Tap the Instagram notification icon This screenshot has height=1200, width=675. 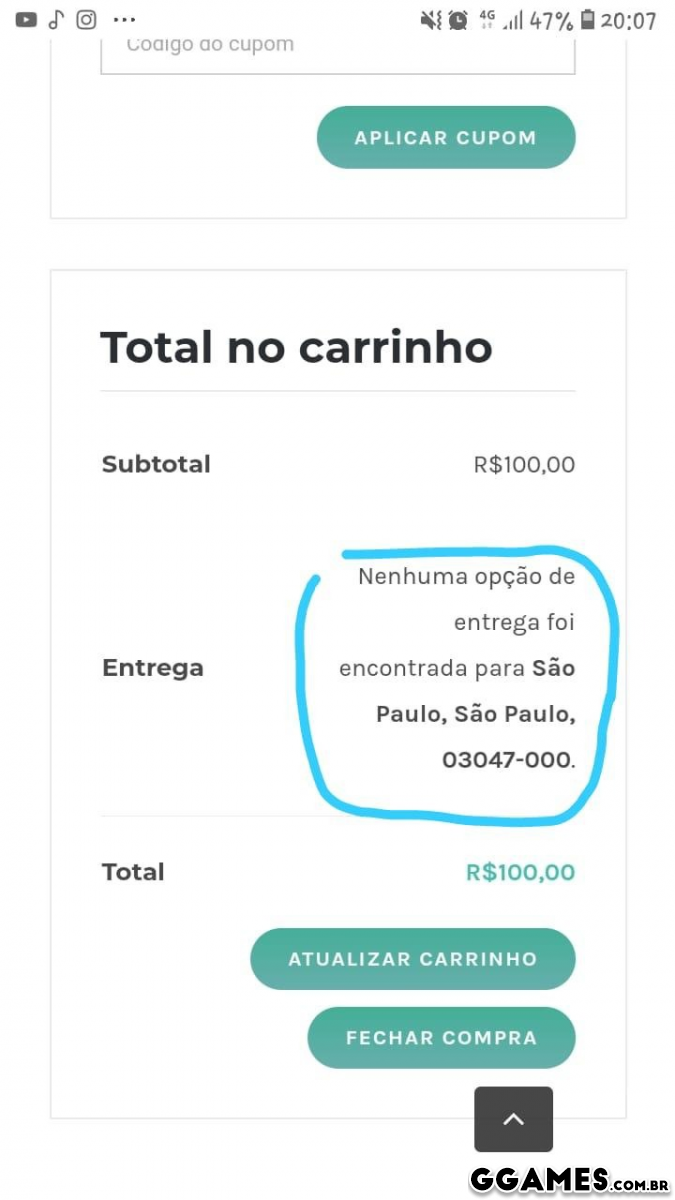click(x=87, y=20)
